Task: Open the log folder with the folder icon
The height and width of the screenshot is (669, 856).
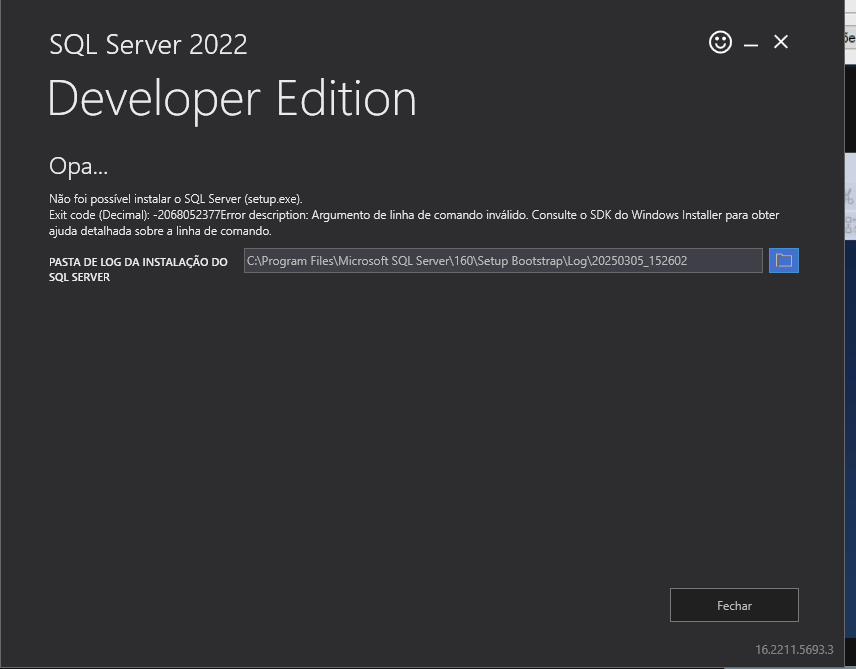Action: (783, 261)
